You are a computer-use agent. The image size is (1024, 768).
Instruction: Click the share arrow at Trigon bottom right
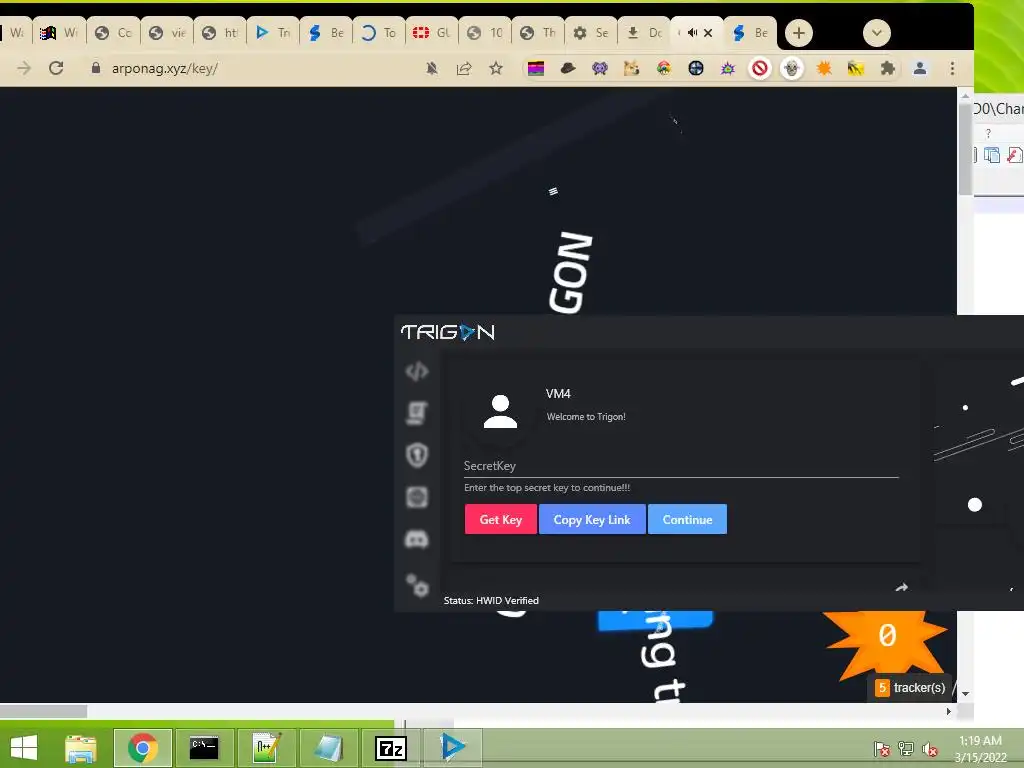[901, 587]
